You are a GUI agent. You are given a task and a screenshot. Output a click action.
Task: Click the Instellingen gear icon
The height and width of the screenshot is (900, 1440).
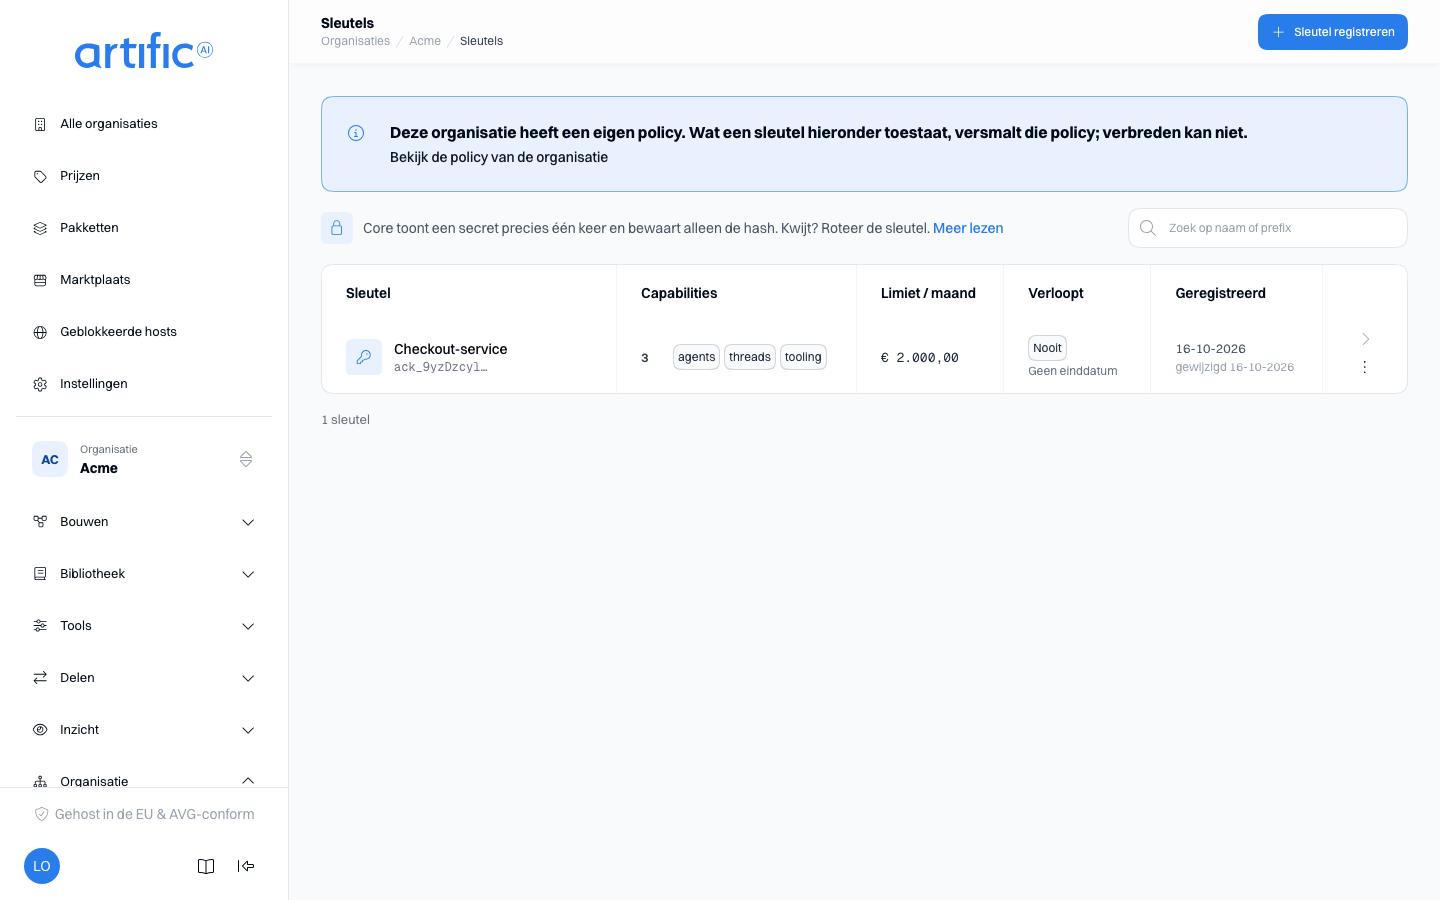click(40, 384)
